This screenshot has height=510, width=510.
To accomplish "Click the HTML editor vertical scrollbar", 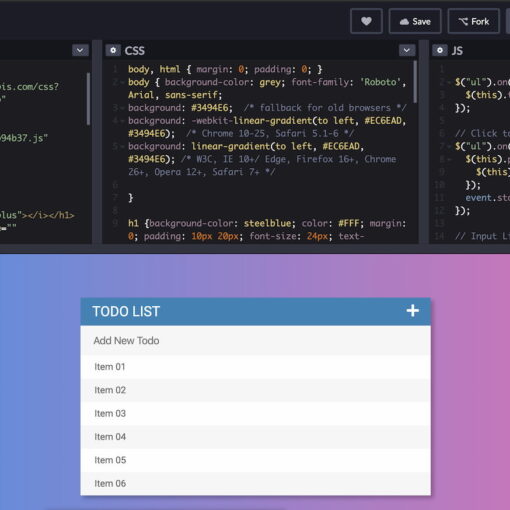I will (88, 99).
